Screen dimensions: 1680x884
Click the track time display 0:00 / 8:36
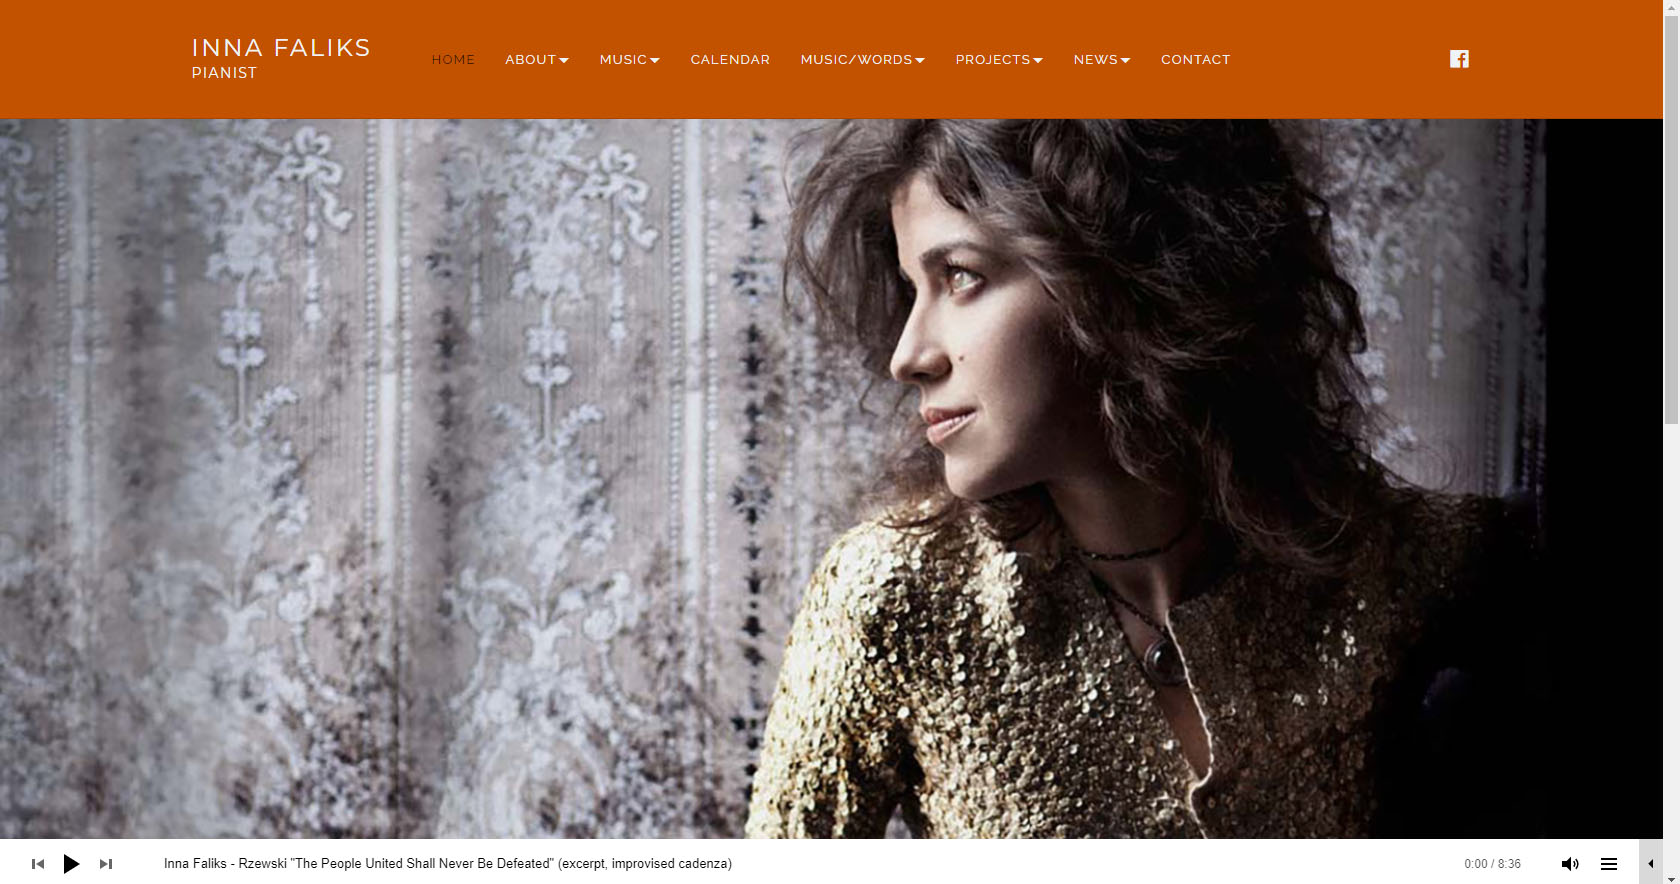pyautogui.click(x=1492, y=864)
